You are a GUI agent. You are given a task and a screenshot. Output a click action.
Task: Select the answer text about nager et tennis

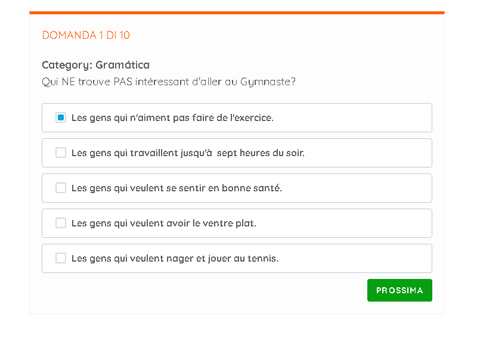(x=175, y=259)
